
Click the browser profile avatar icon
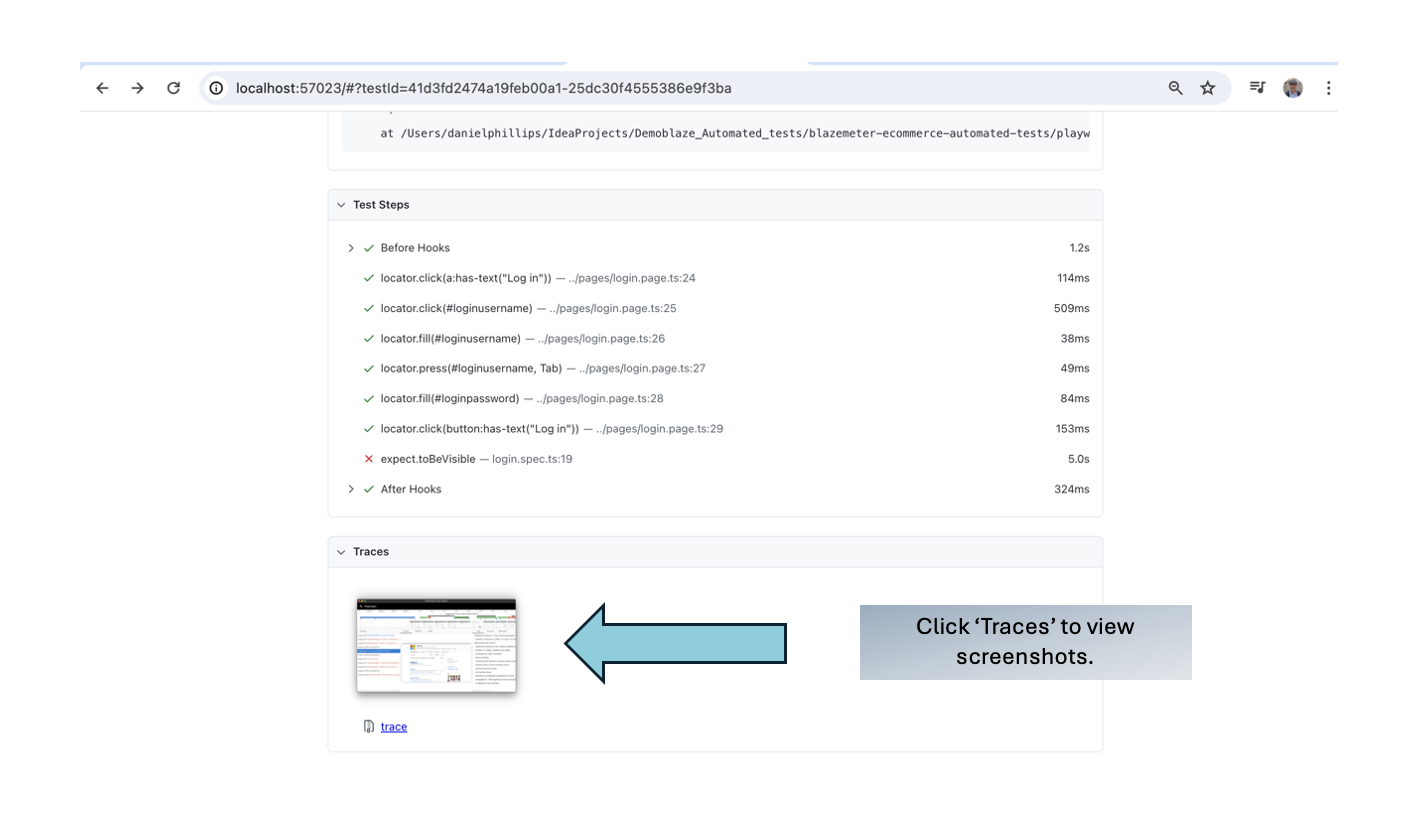[x=1292, y=88]
